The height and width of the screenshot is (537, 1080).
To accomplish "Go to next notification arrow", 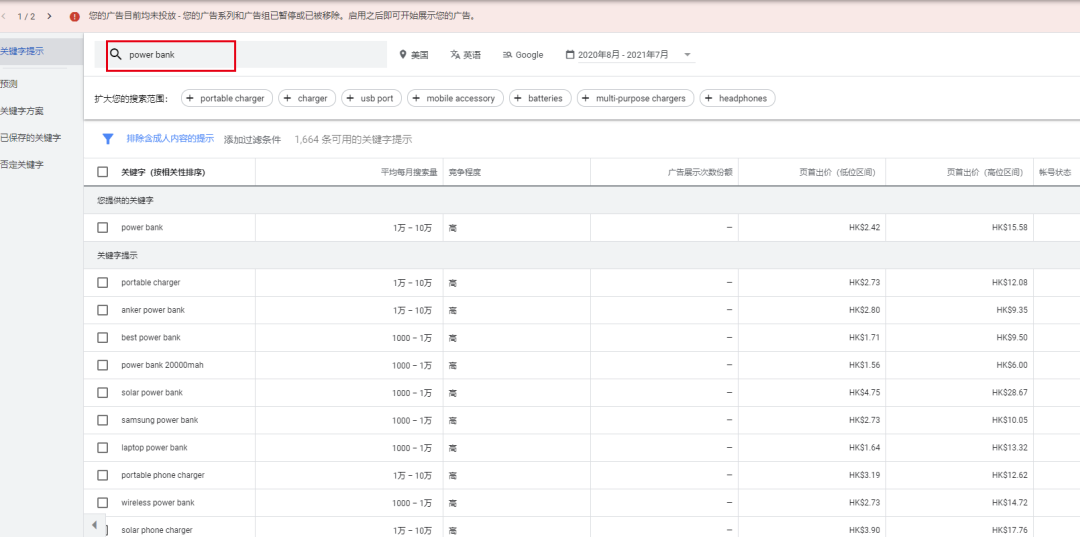I will 49,16.
